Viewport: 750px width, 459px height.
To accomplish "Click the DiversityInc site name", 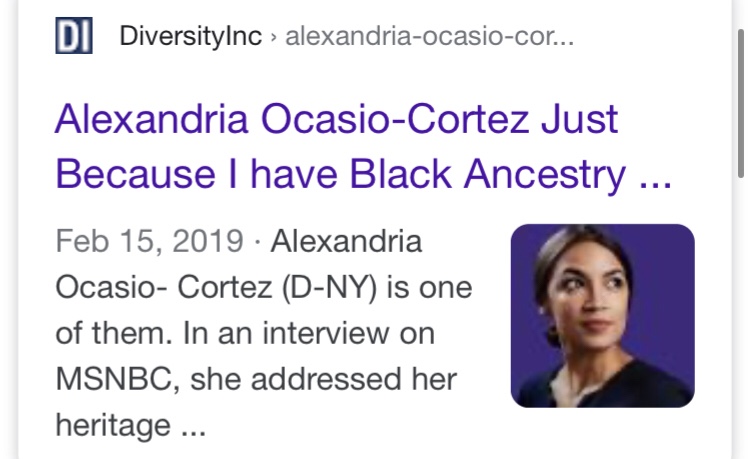I will 190,38.
